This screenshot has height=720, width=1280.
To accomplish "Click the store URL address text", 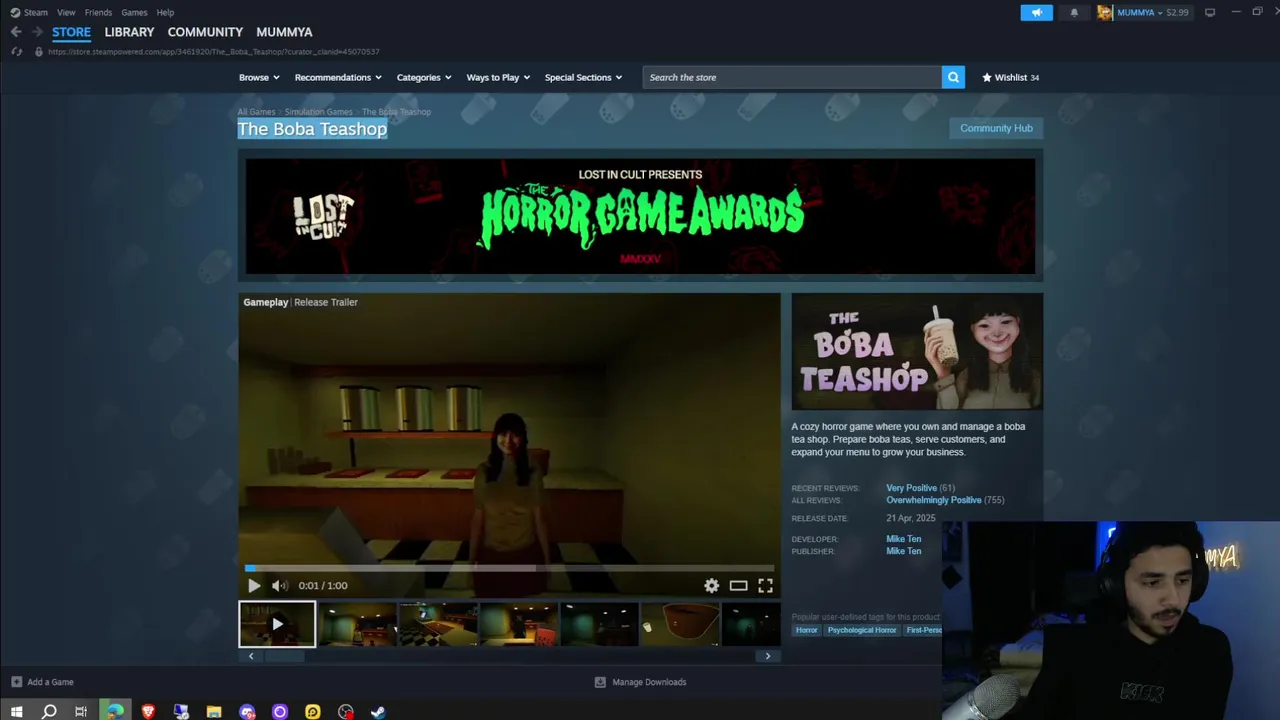I will 213,51.
